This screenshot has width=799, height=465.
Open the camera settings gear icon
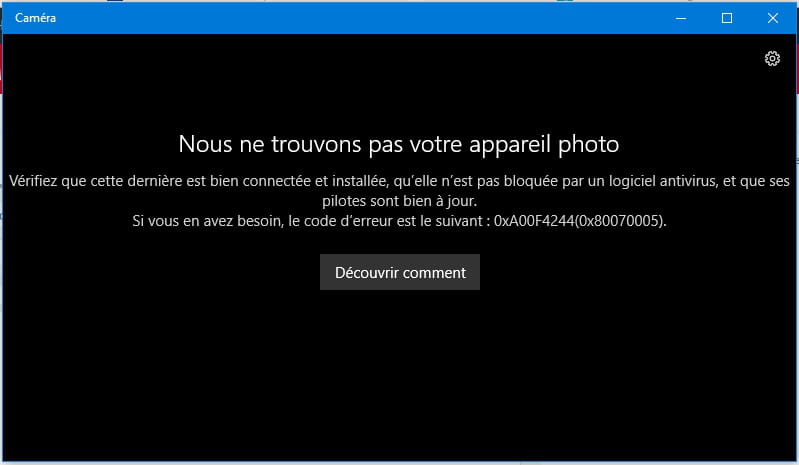point(772,59)
